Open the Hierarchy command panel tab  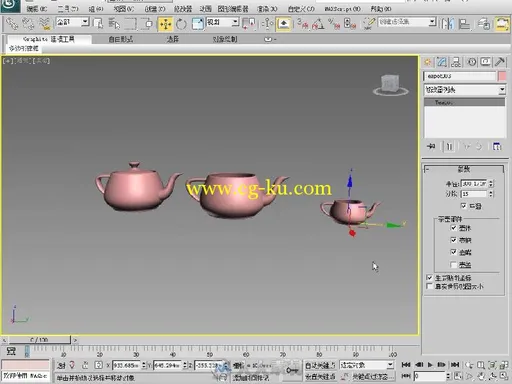tap(456, 62)
